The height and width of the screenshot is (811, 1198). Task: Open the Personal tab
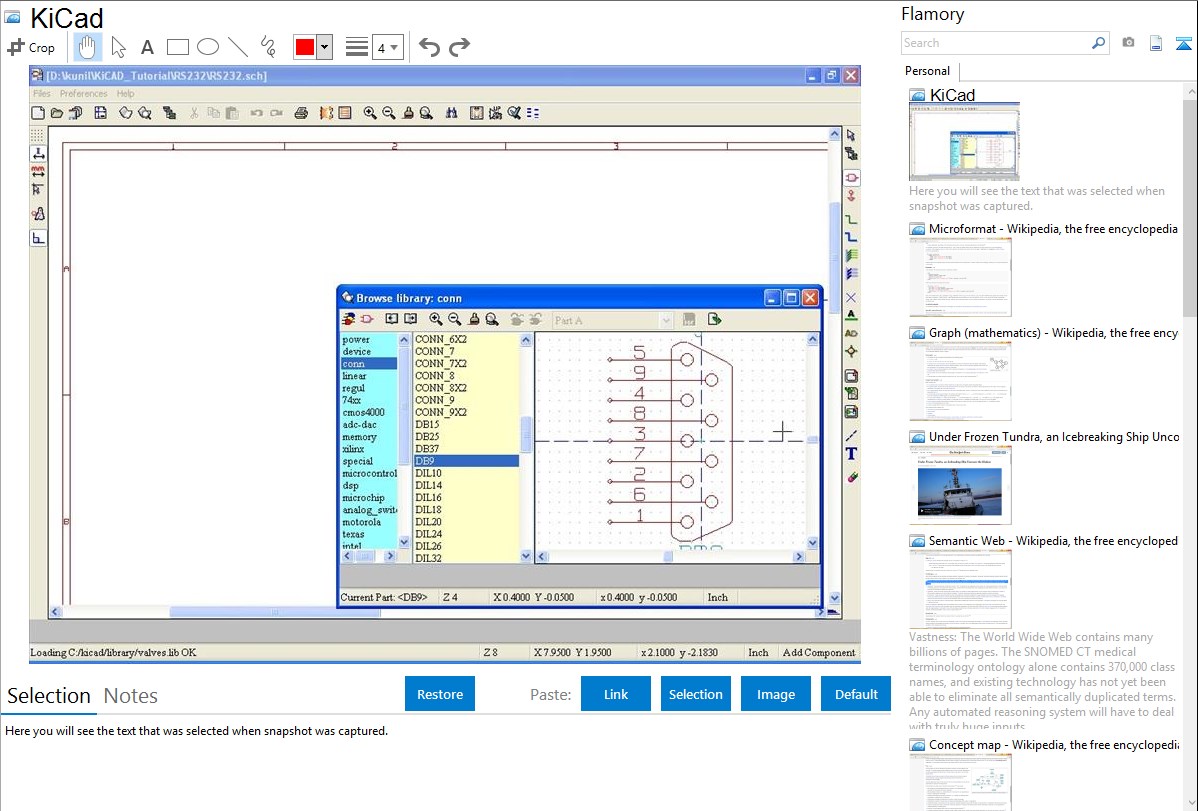(927, 71)
